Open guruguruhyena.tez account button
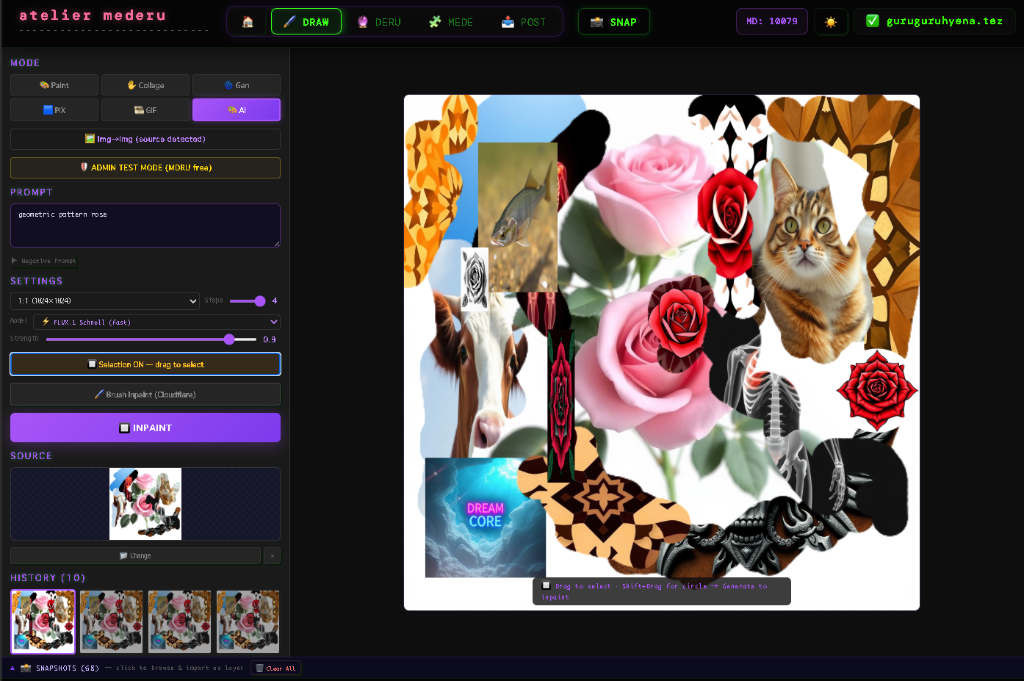This screenshot has width=1024, height=681. click(x=935, y=22)
